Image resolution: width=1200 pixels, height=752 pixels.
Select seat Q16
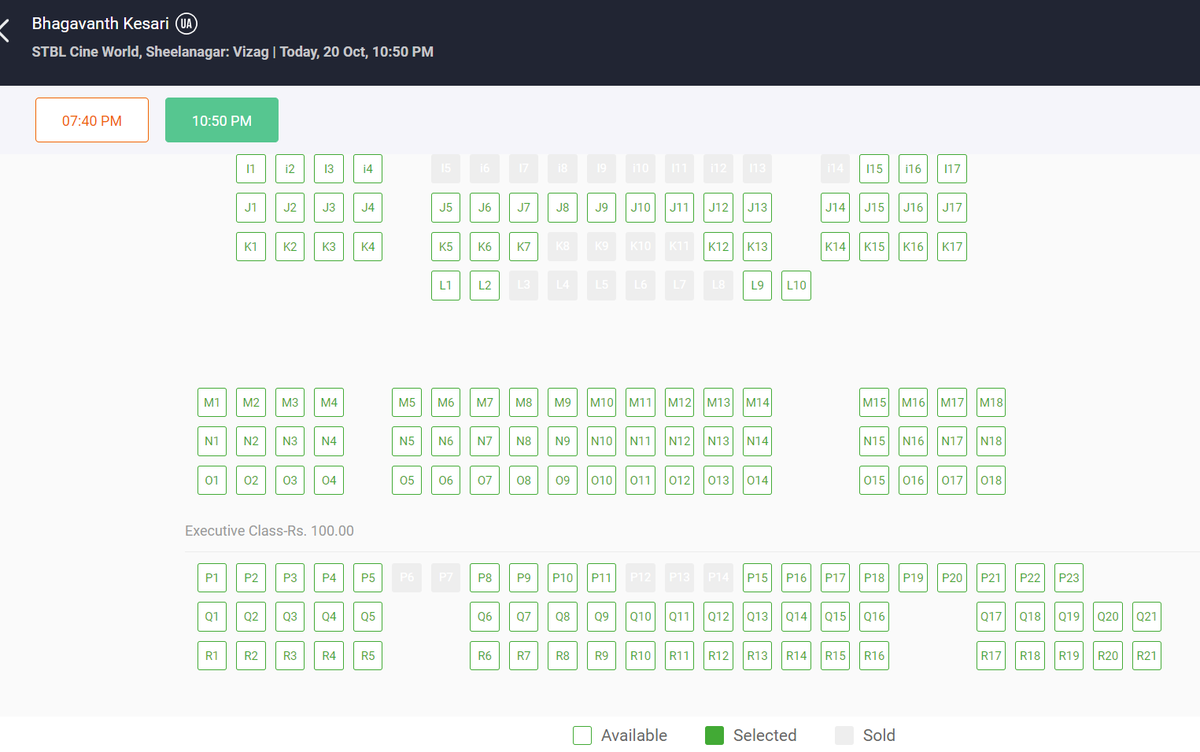pos(874,617)
